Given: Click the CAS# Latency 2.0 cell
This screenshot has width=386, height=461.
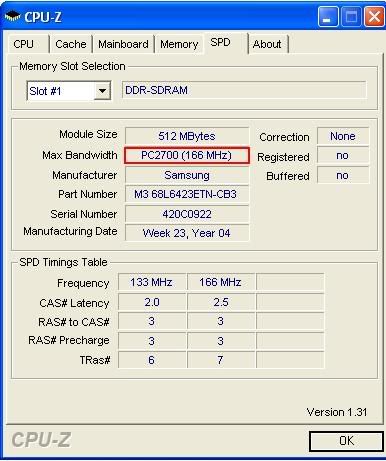Looking at the screenshot, I should (152, 302).
